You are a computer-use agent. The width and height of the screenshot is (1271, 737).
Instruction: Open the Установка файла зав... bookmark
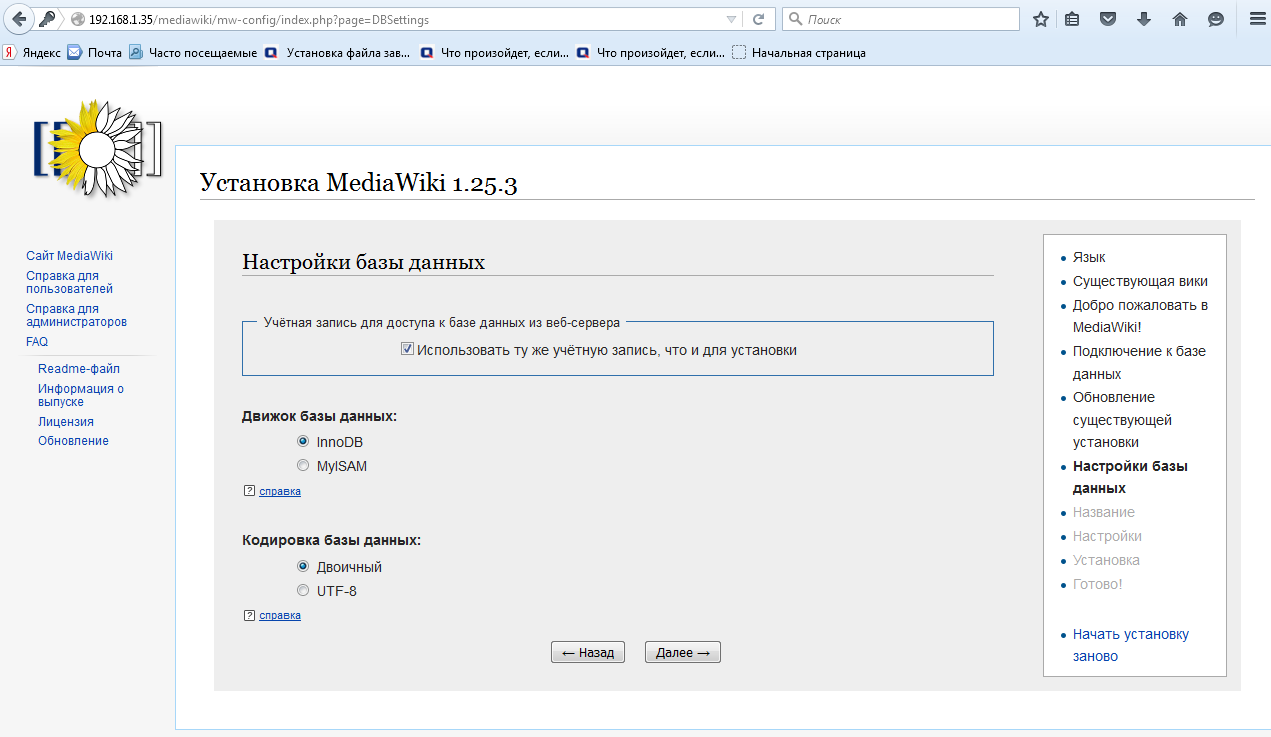click(x=338, y=53)
